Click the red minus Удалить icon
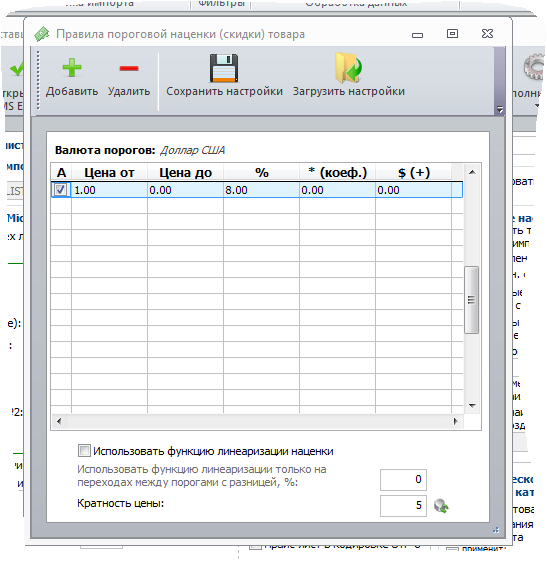The height and width of the screenshot is (564, 547). pos(129,68)
